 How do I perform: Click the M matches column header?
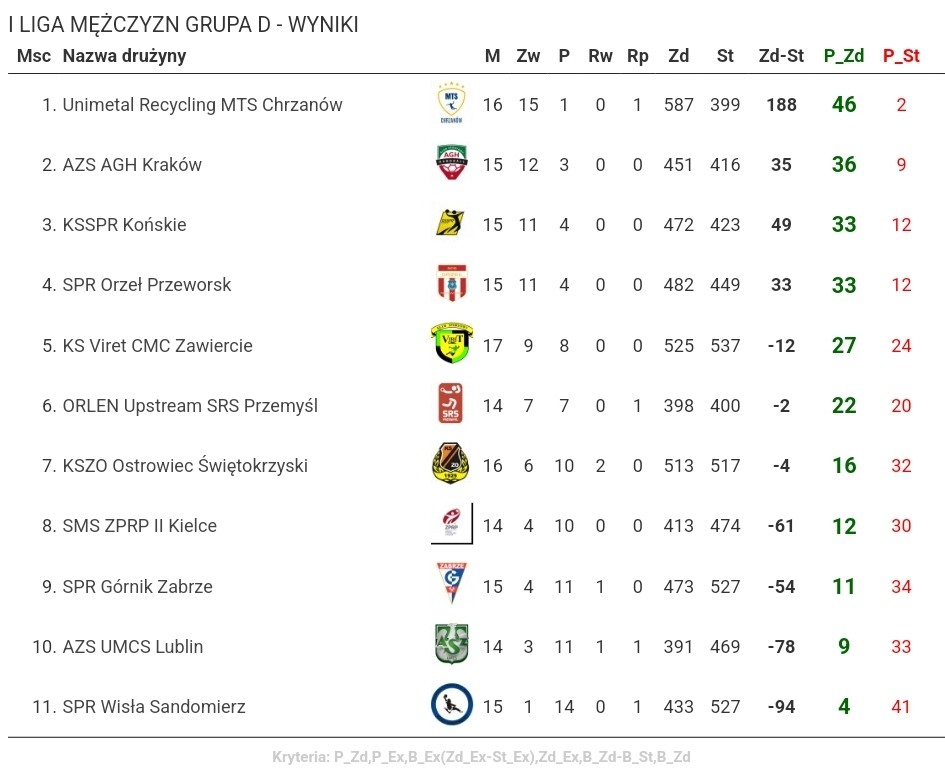[492, 56]
